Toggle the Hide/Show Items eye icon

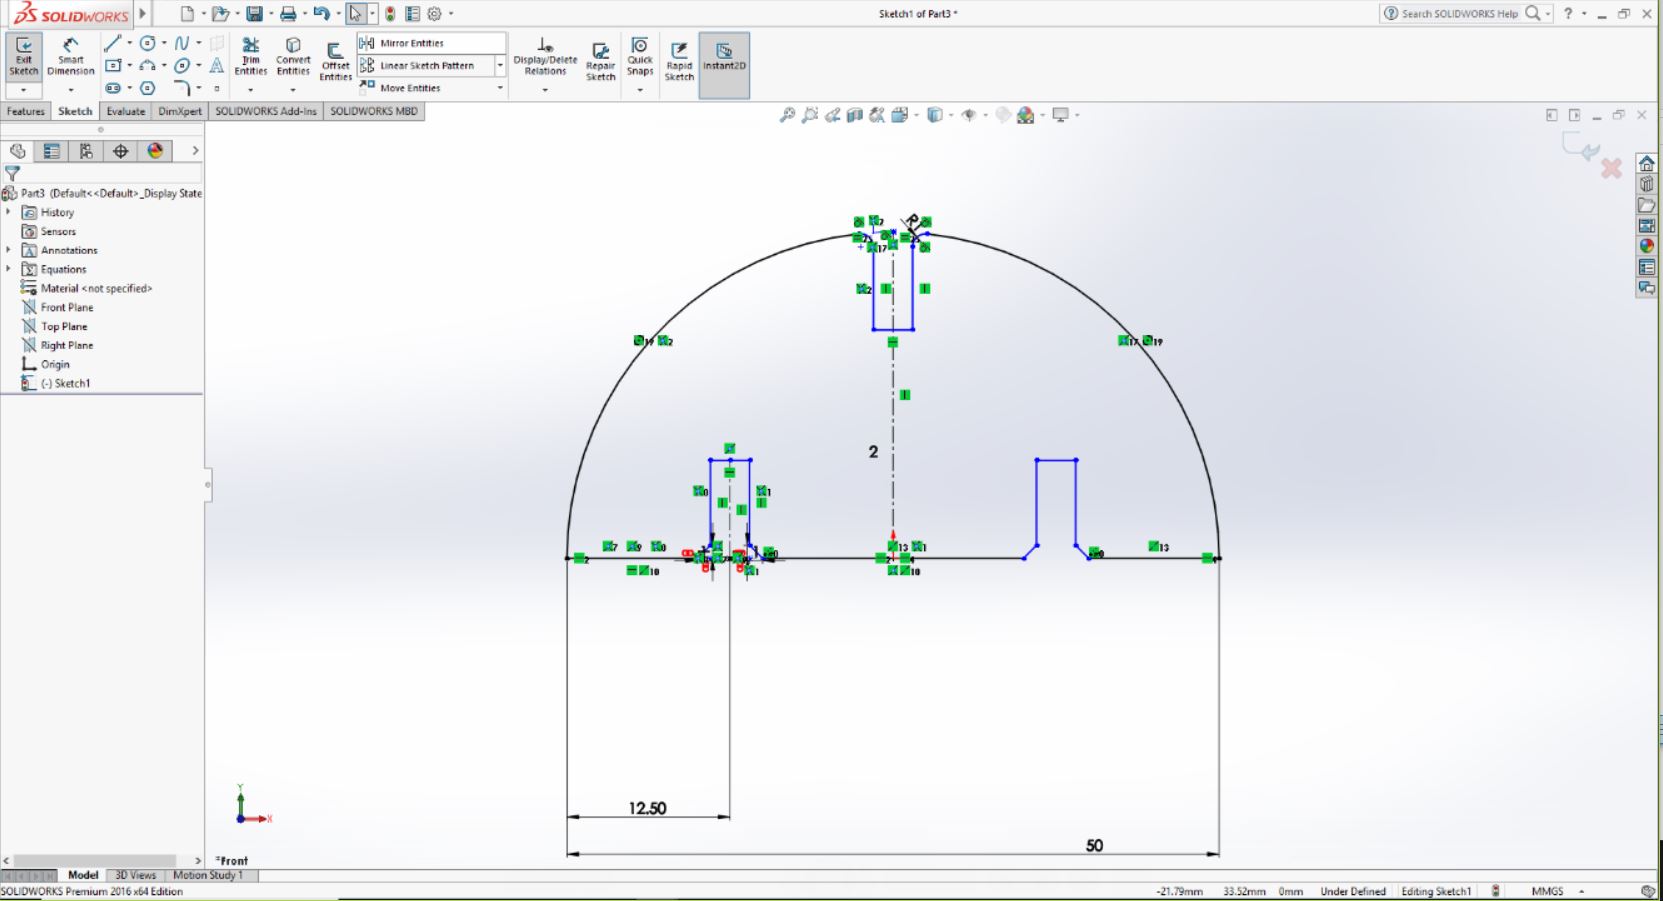pyautogui.click(x=968, y=115)
